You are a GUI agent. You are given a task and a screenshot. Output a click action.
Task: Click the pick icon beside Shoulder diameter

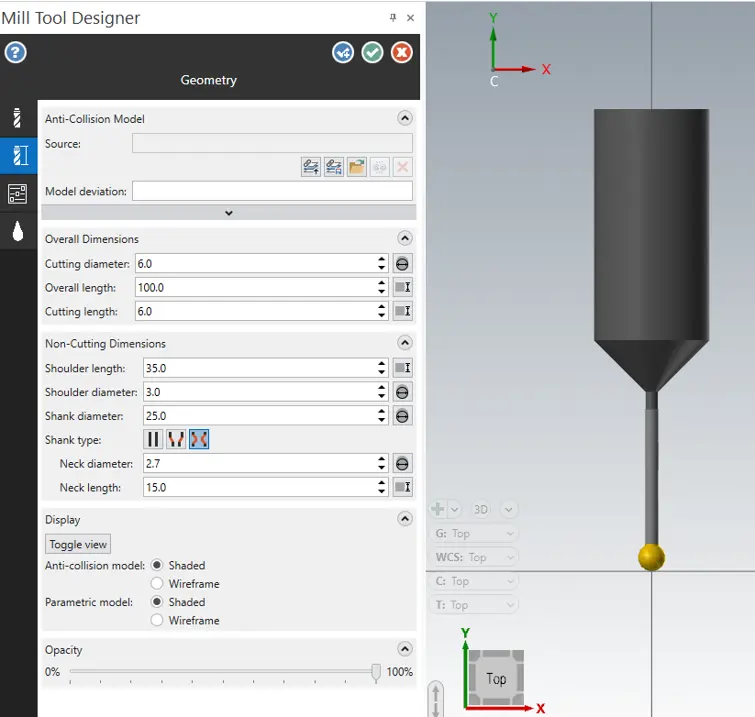pos(402,392)
